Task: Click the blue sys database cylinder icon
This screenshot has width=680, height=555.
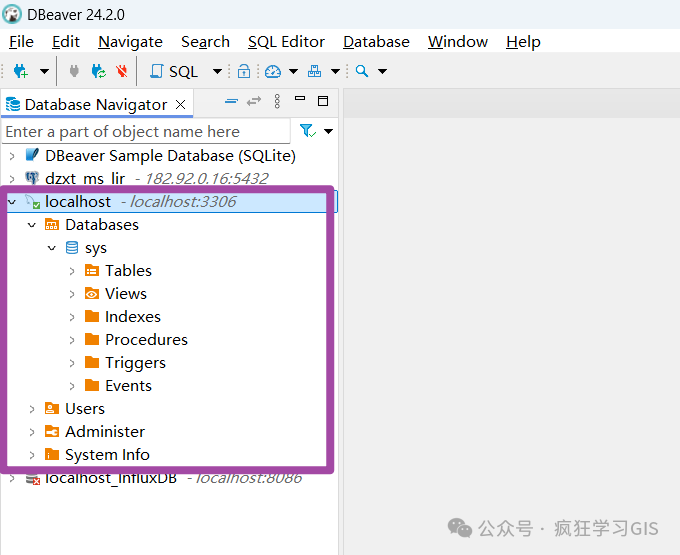Action: point(72,248)
